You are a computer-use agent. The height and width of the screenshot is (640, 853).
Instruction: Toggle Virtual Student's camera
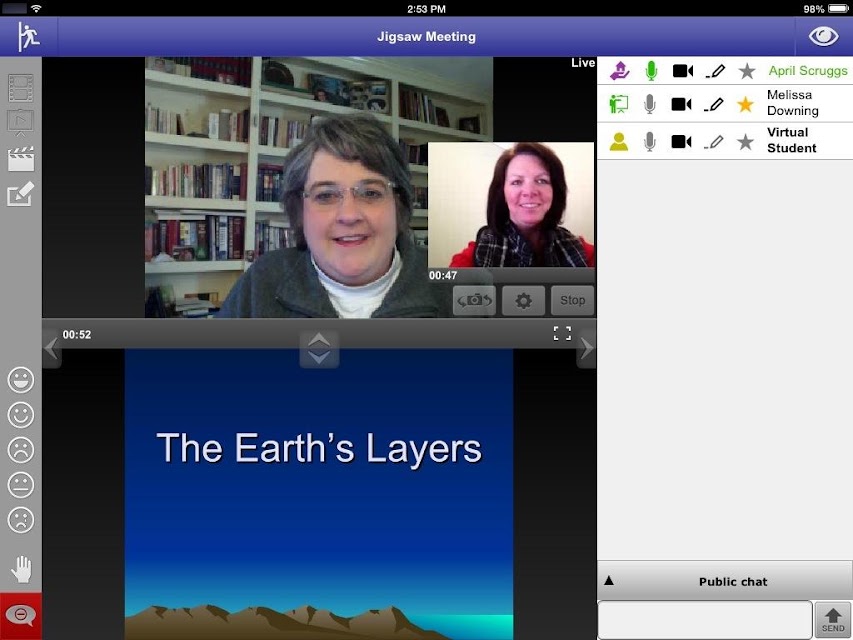point(681,141)
